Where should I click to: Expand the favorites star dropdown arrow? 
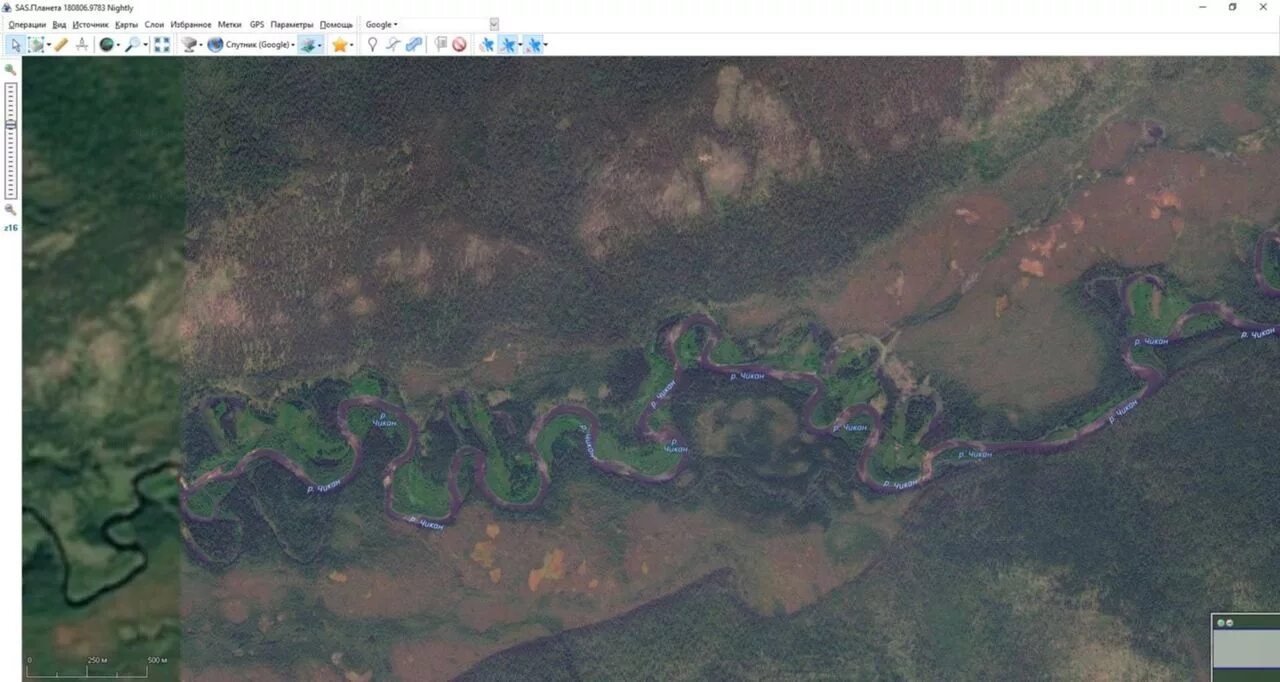click(352, 45)
